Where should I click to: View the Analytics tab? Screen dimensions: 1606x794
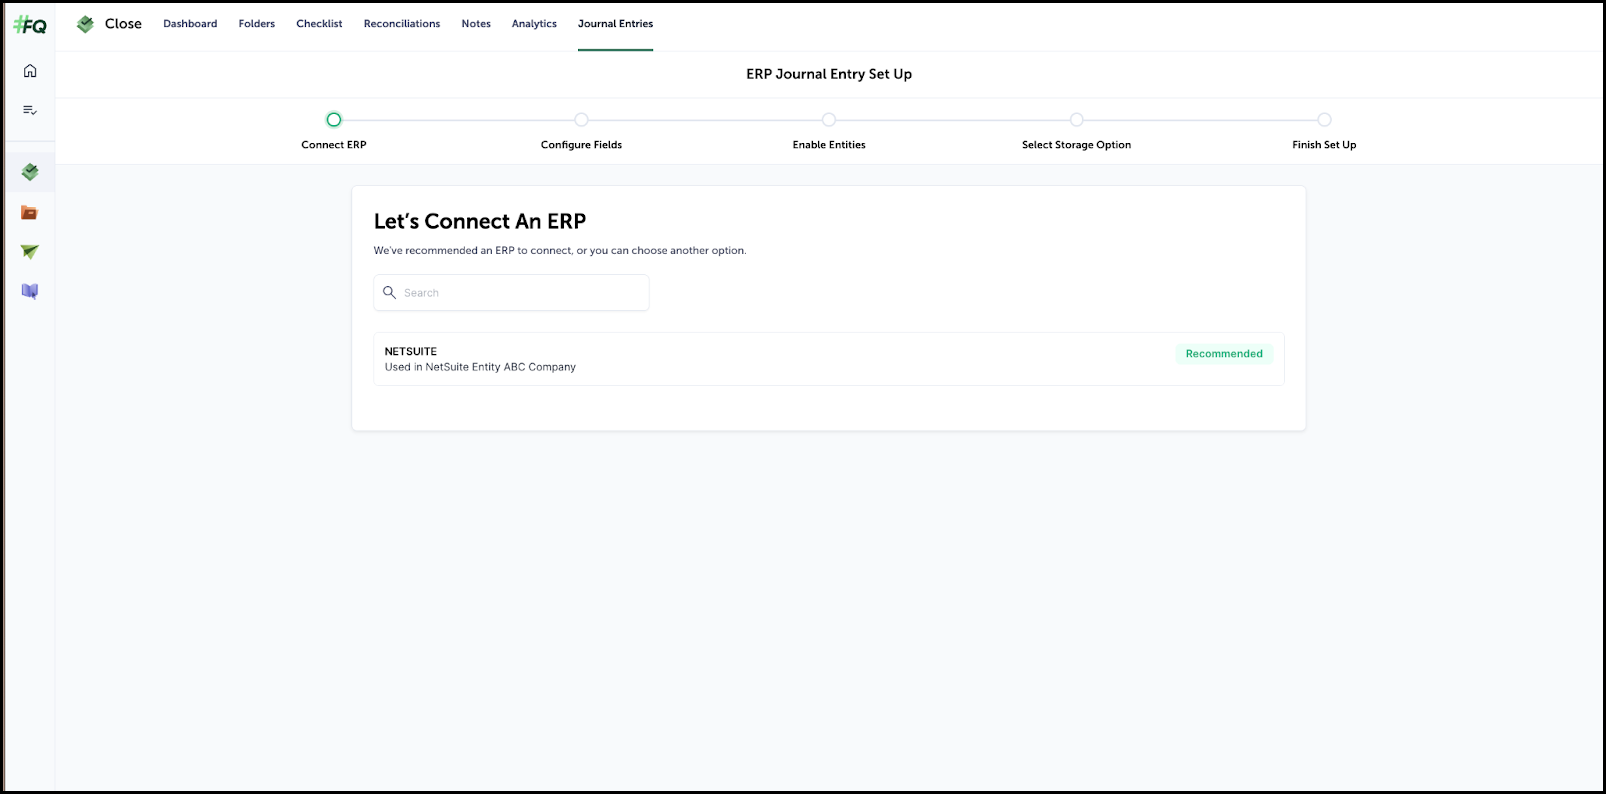point(534,24)
